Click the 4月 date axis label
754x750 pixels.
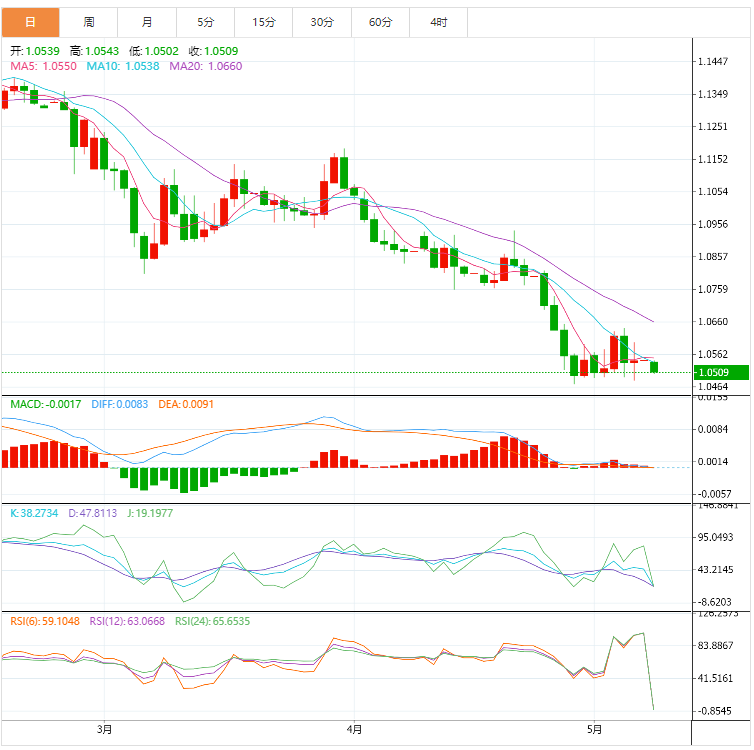point(354,730)
